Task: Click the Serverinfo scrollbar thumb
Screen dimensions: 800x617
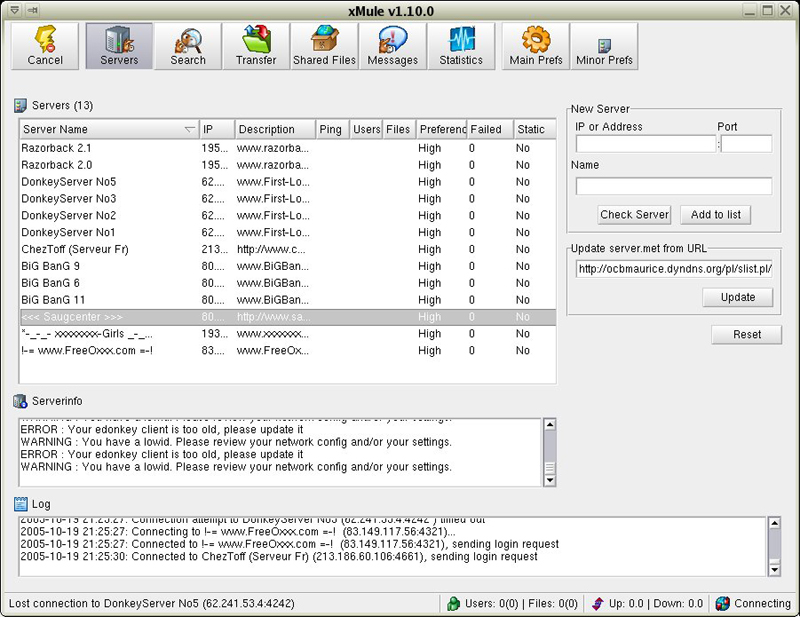Action: tap(549, 468)
